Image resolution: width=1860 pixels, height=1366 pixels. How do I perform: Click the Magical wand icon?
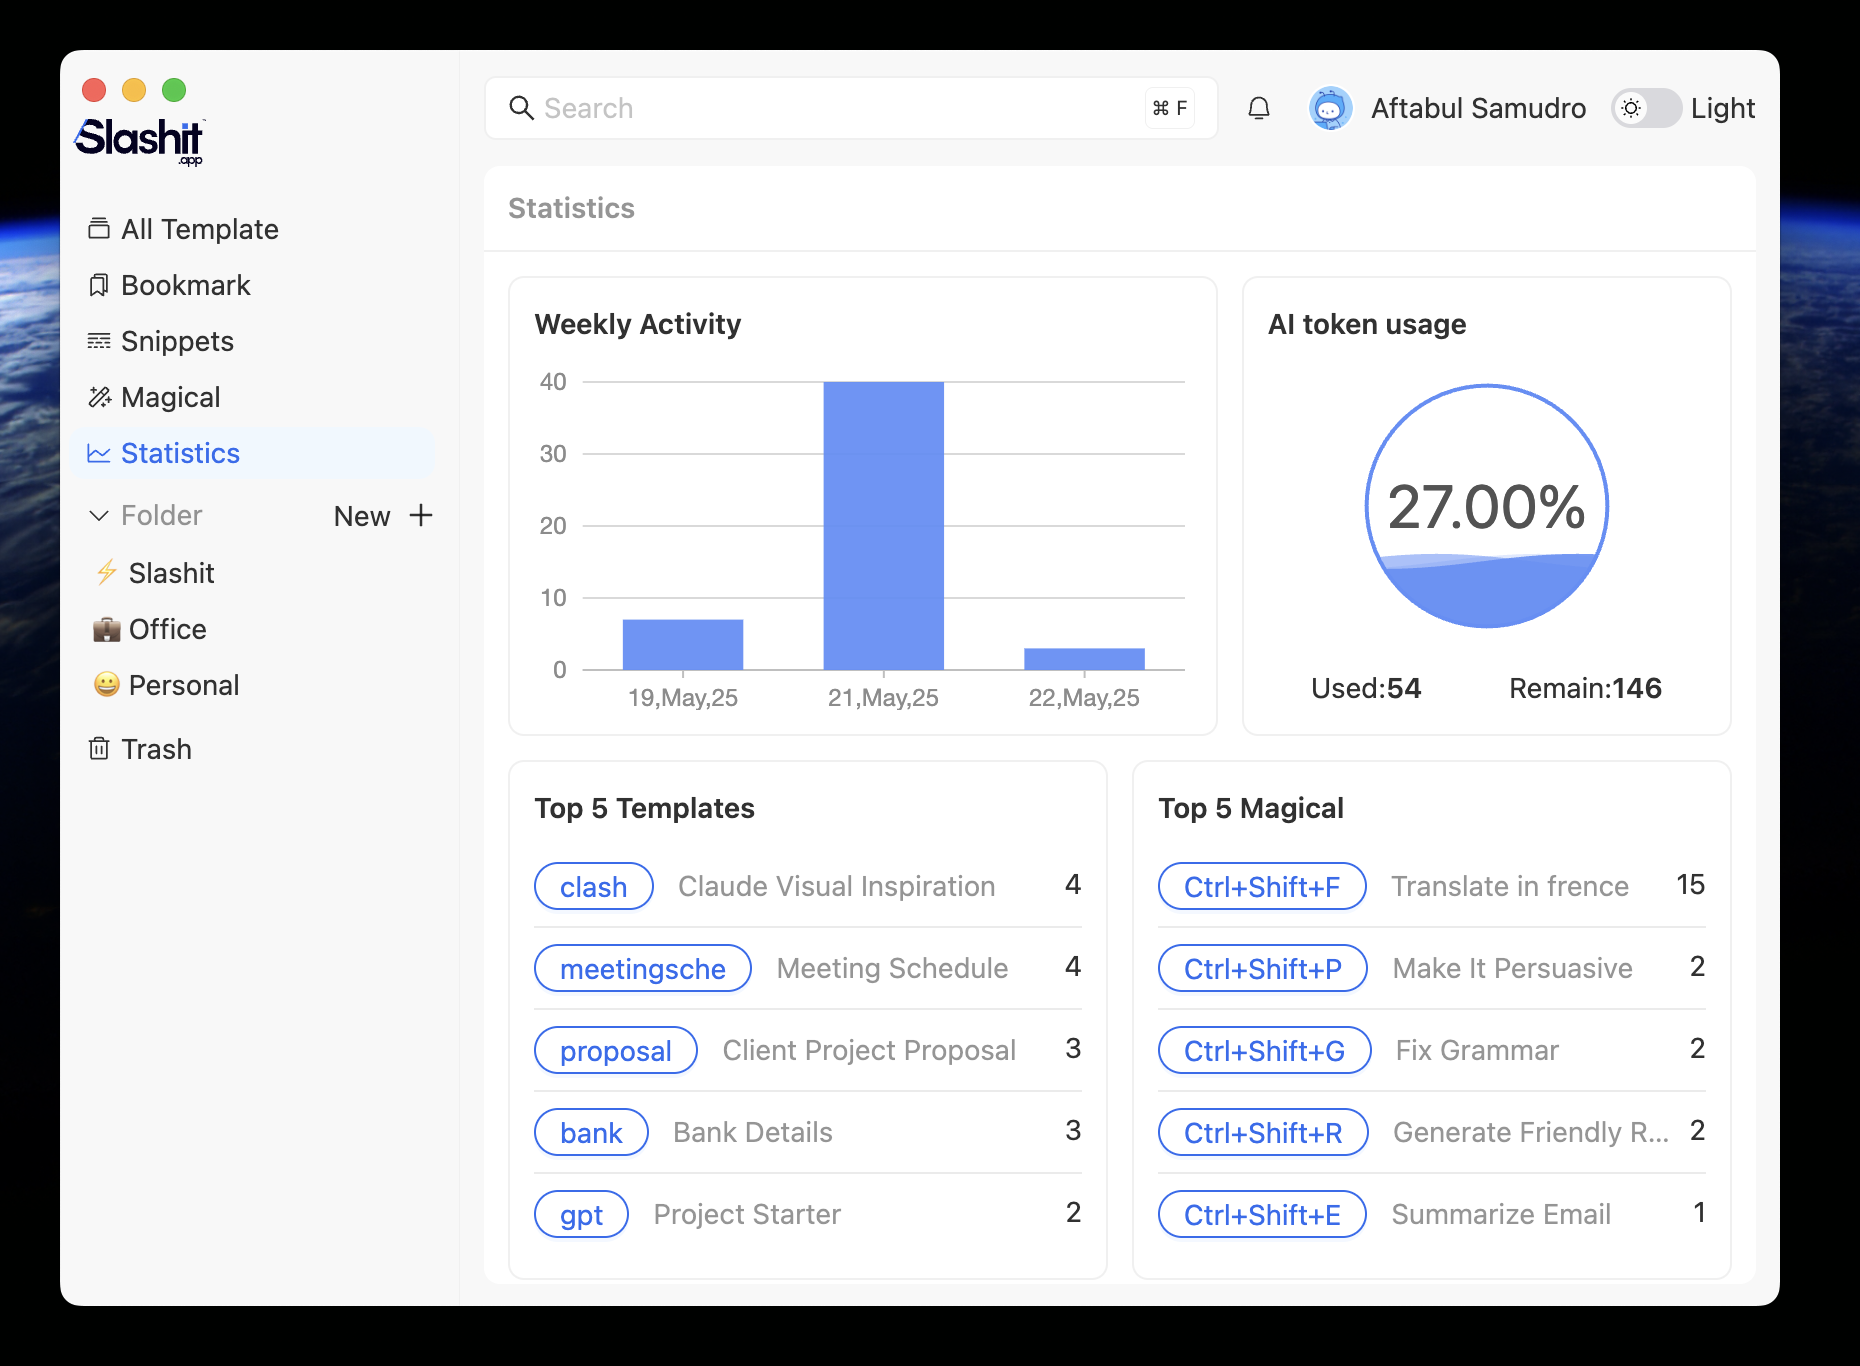(x=99, y=397)
